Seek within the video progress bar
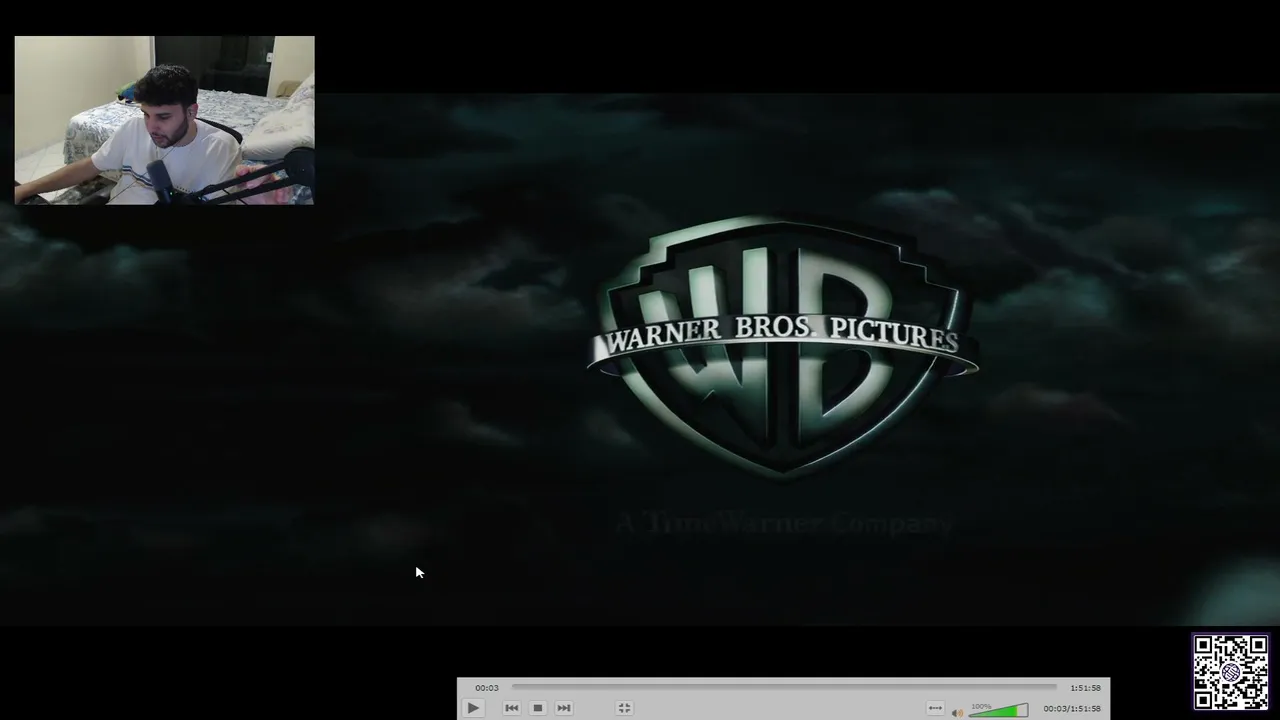This screenshot has height=720, width=1280. [784, 687]
